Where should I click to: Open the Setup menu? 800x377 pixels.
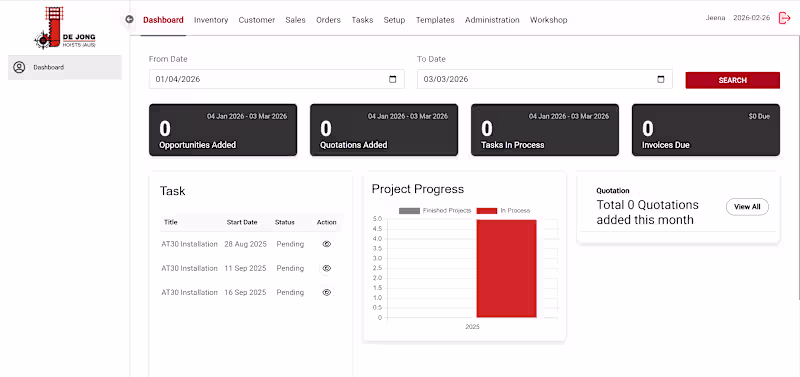pyautogui.click(x=394, y=20)
